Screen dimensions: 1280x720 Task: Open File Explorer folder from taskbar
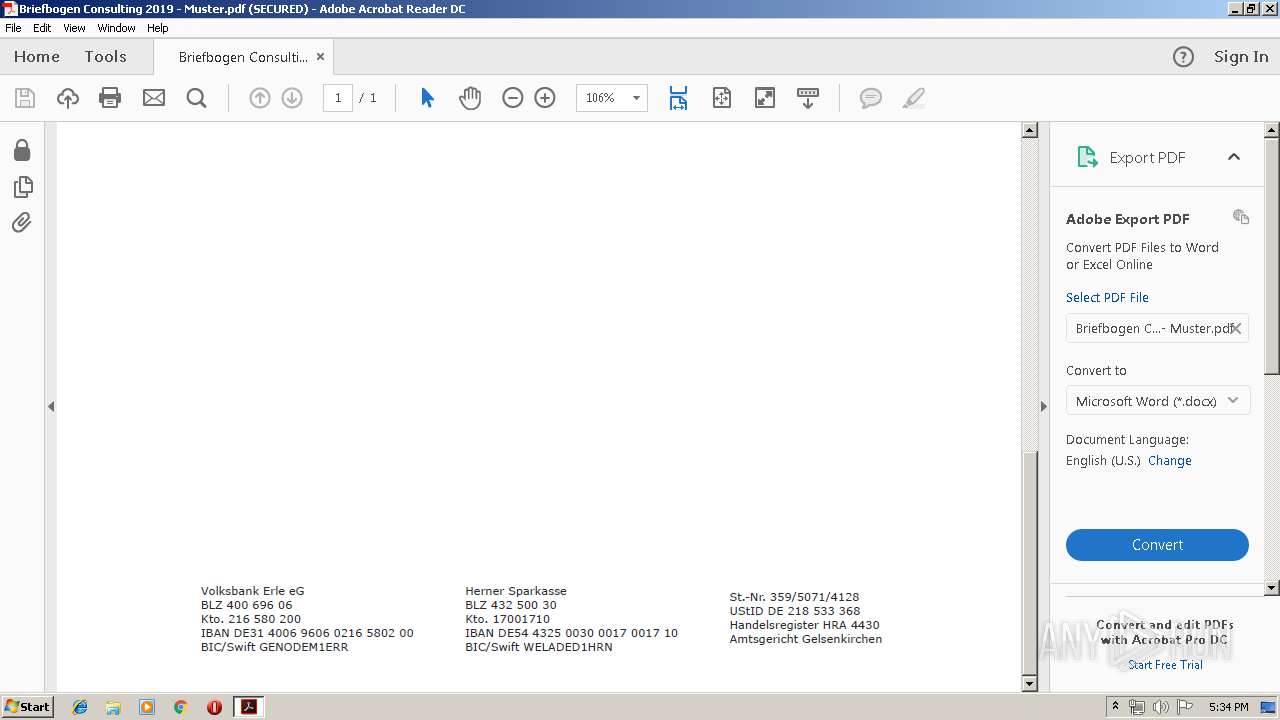[113, 707]
